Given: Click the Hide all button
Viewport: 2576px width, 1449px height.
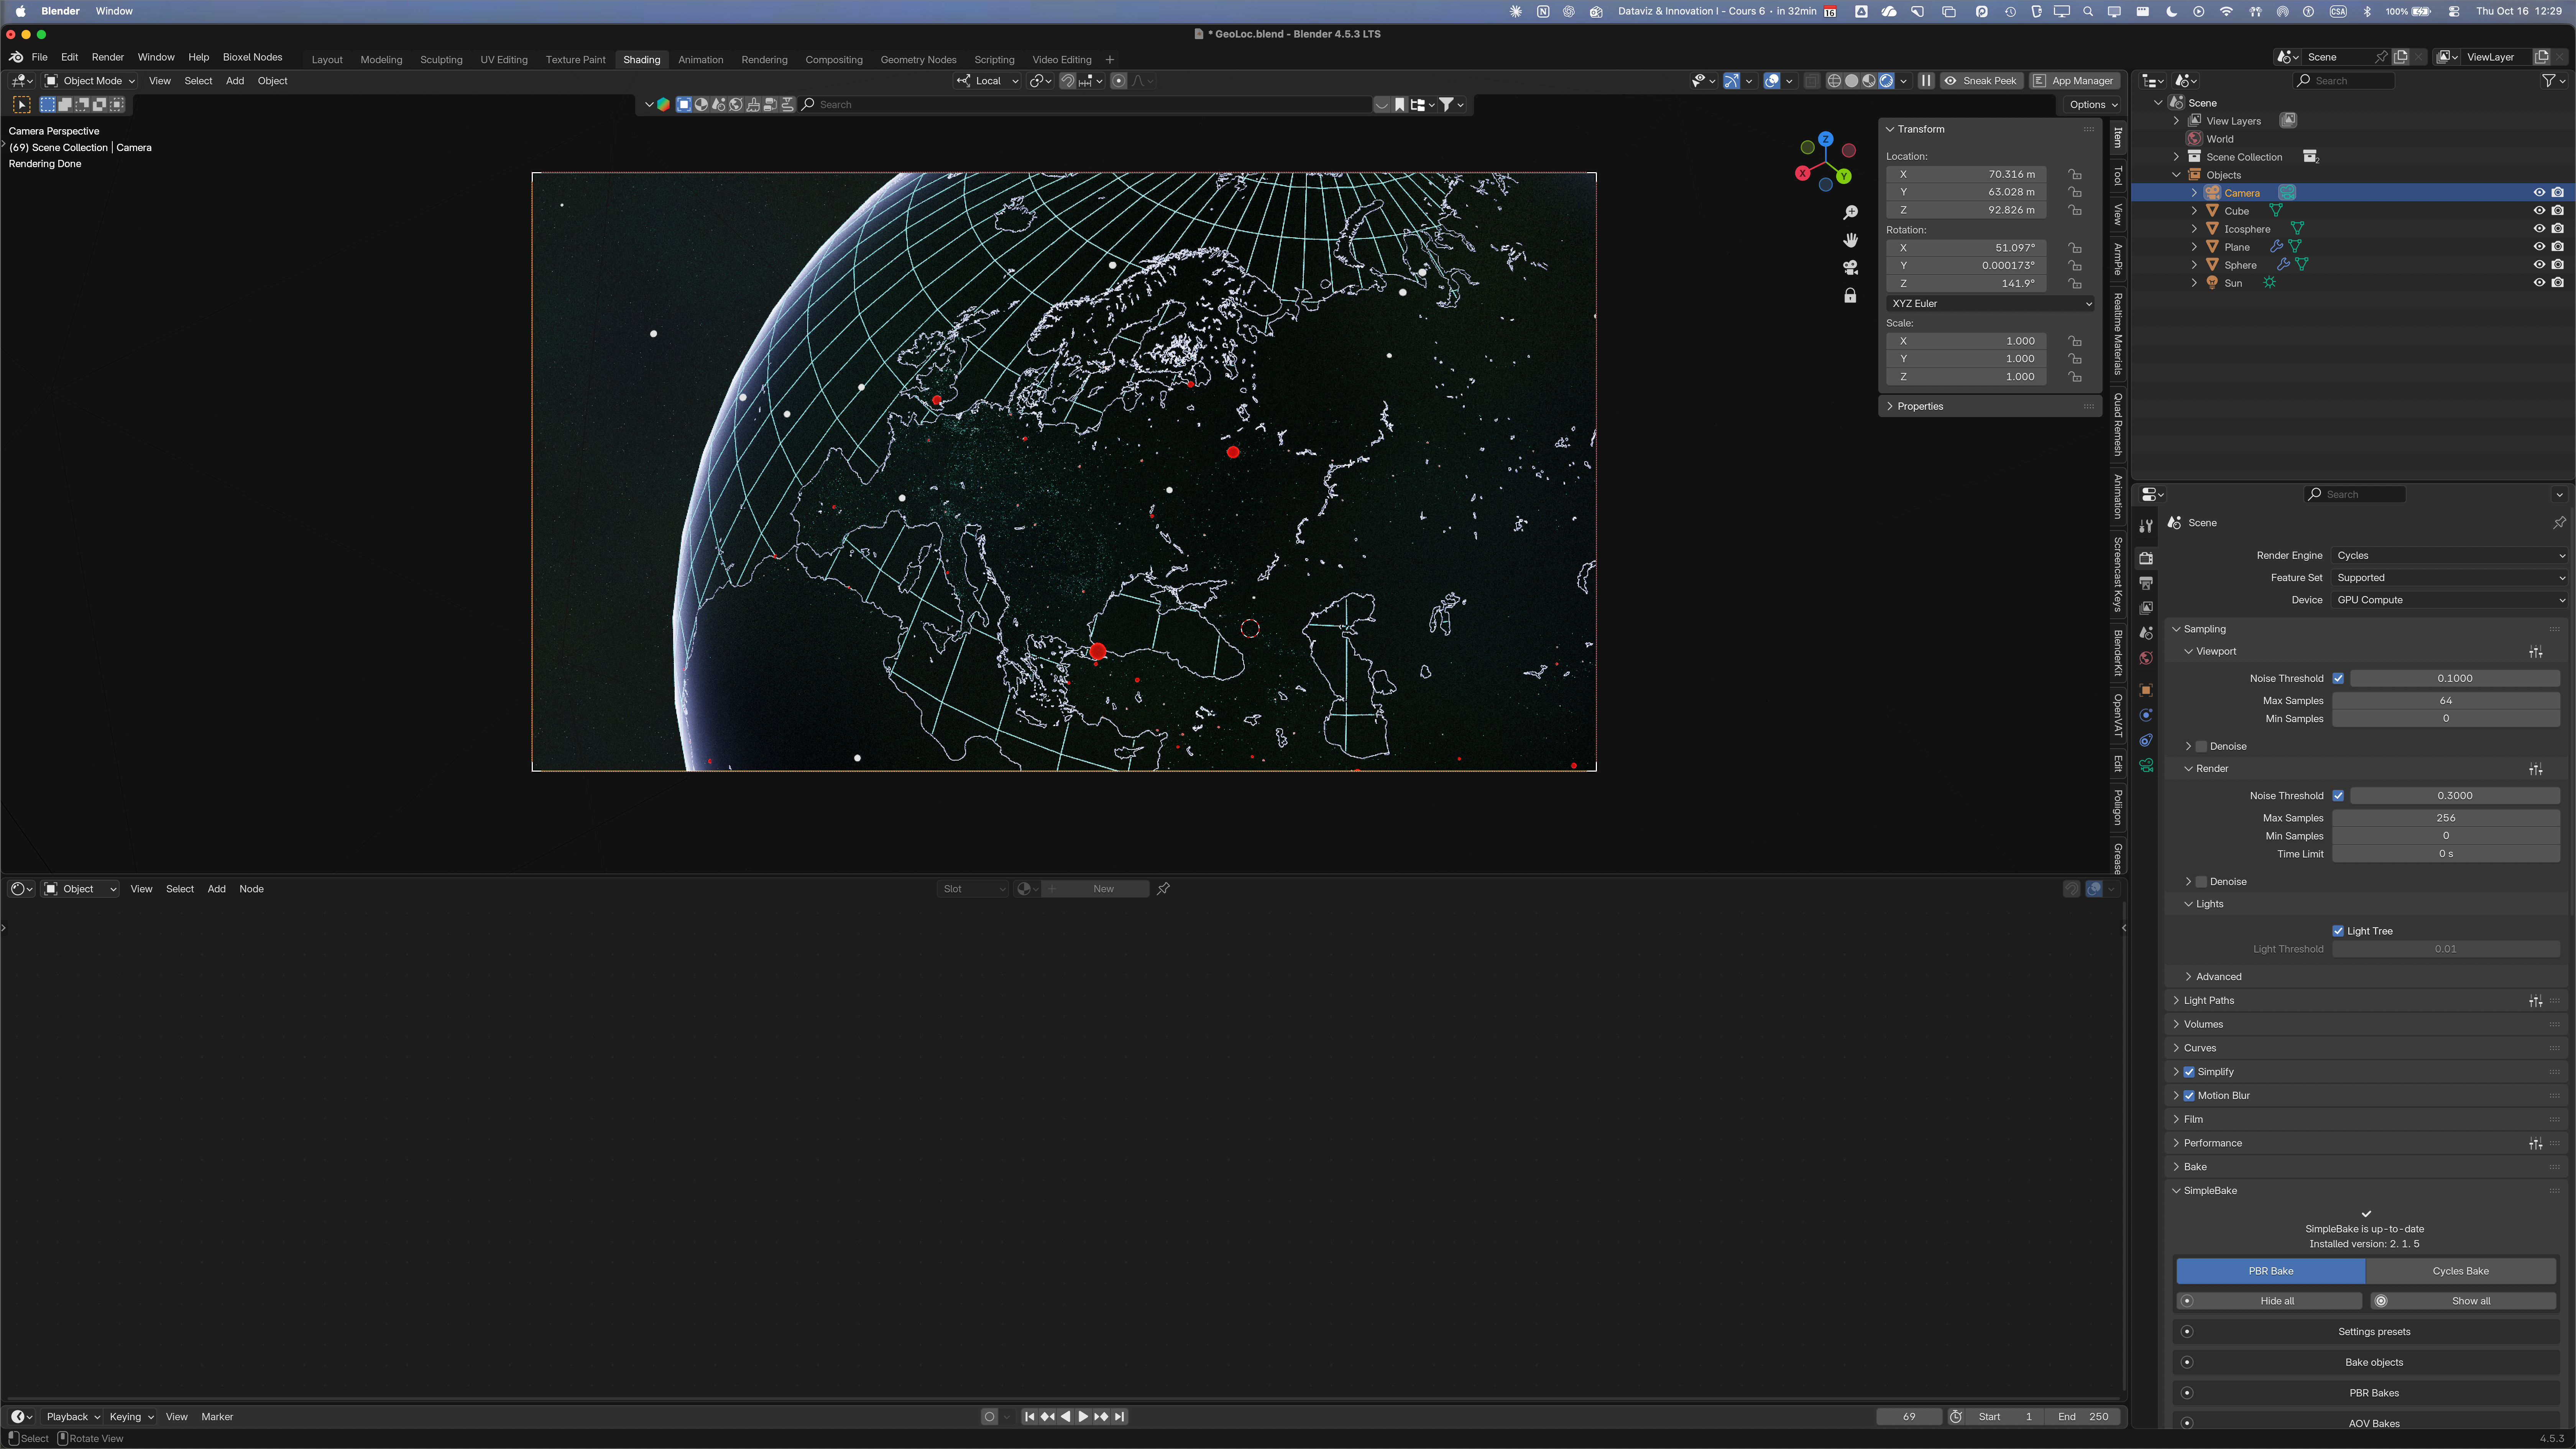Looking at the screenshot, I should click(2269, 1301).
